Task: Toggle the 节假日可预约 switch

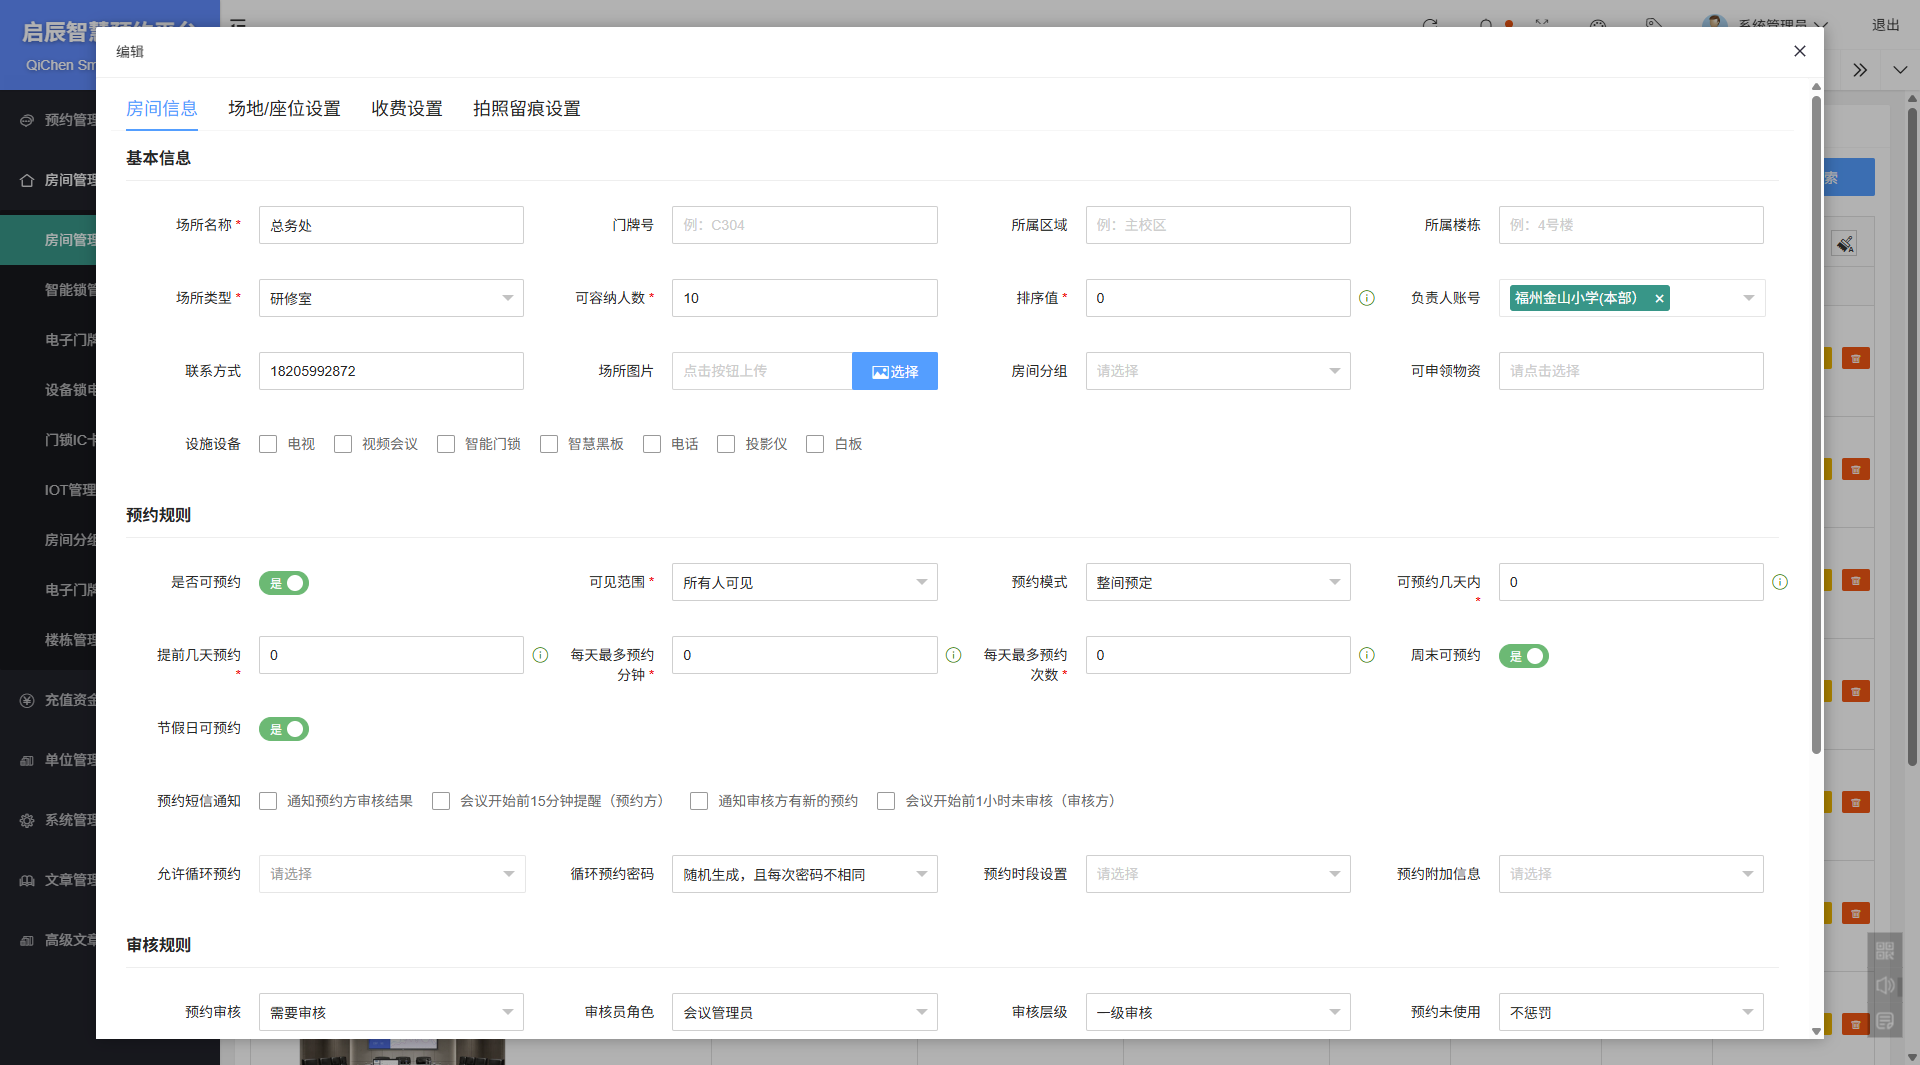Action: [284, 729]
